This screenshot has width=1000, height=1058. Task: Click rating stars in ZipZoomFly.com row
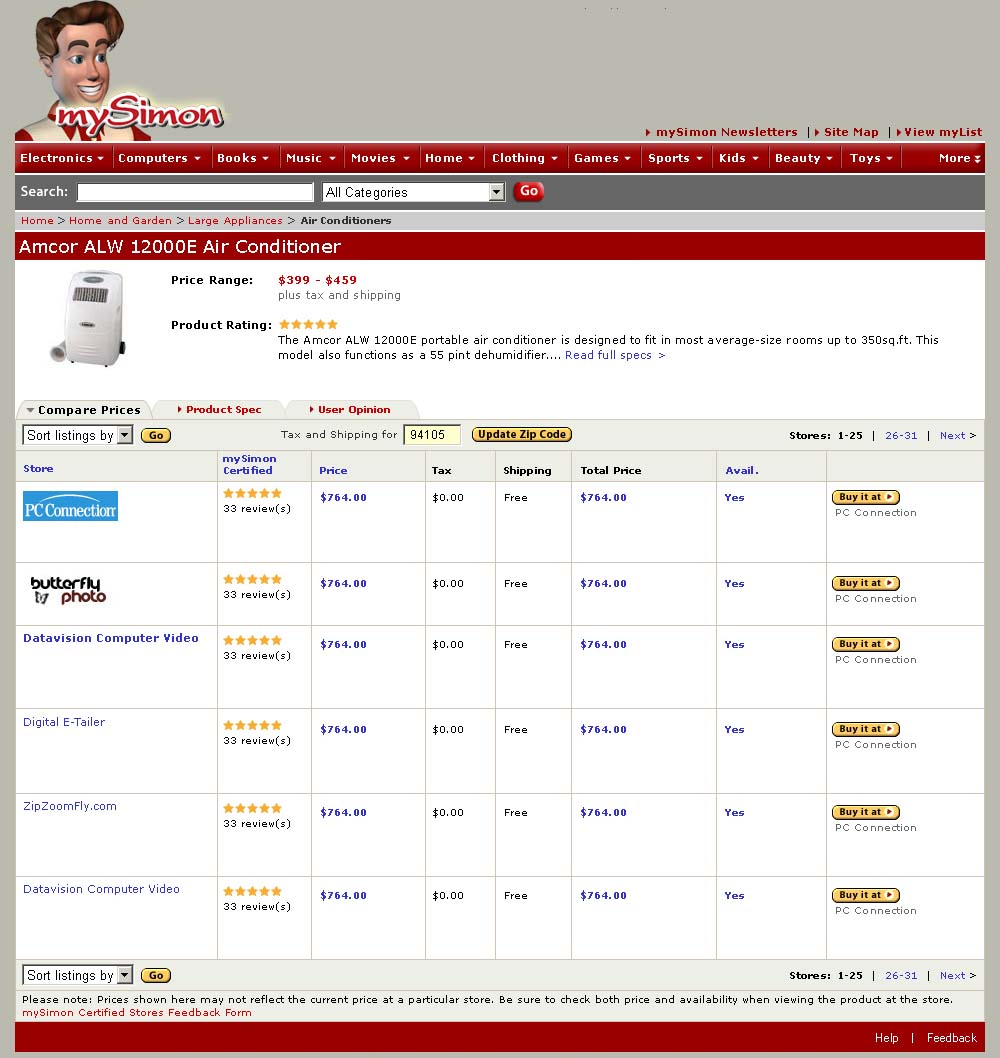pyautogui.click(x=252, y=808)
